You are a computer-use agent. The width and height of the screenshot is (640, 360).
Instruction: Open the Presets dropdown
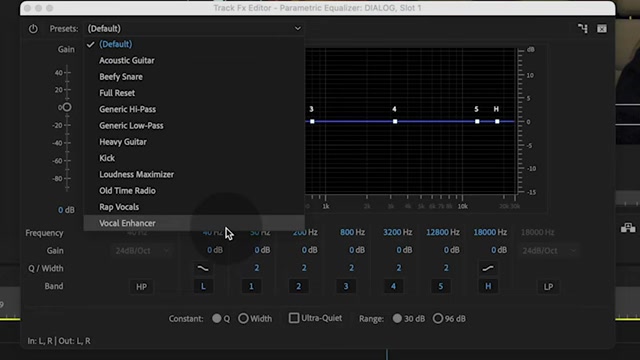click(194, 29)
